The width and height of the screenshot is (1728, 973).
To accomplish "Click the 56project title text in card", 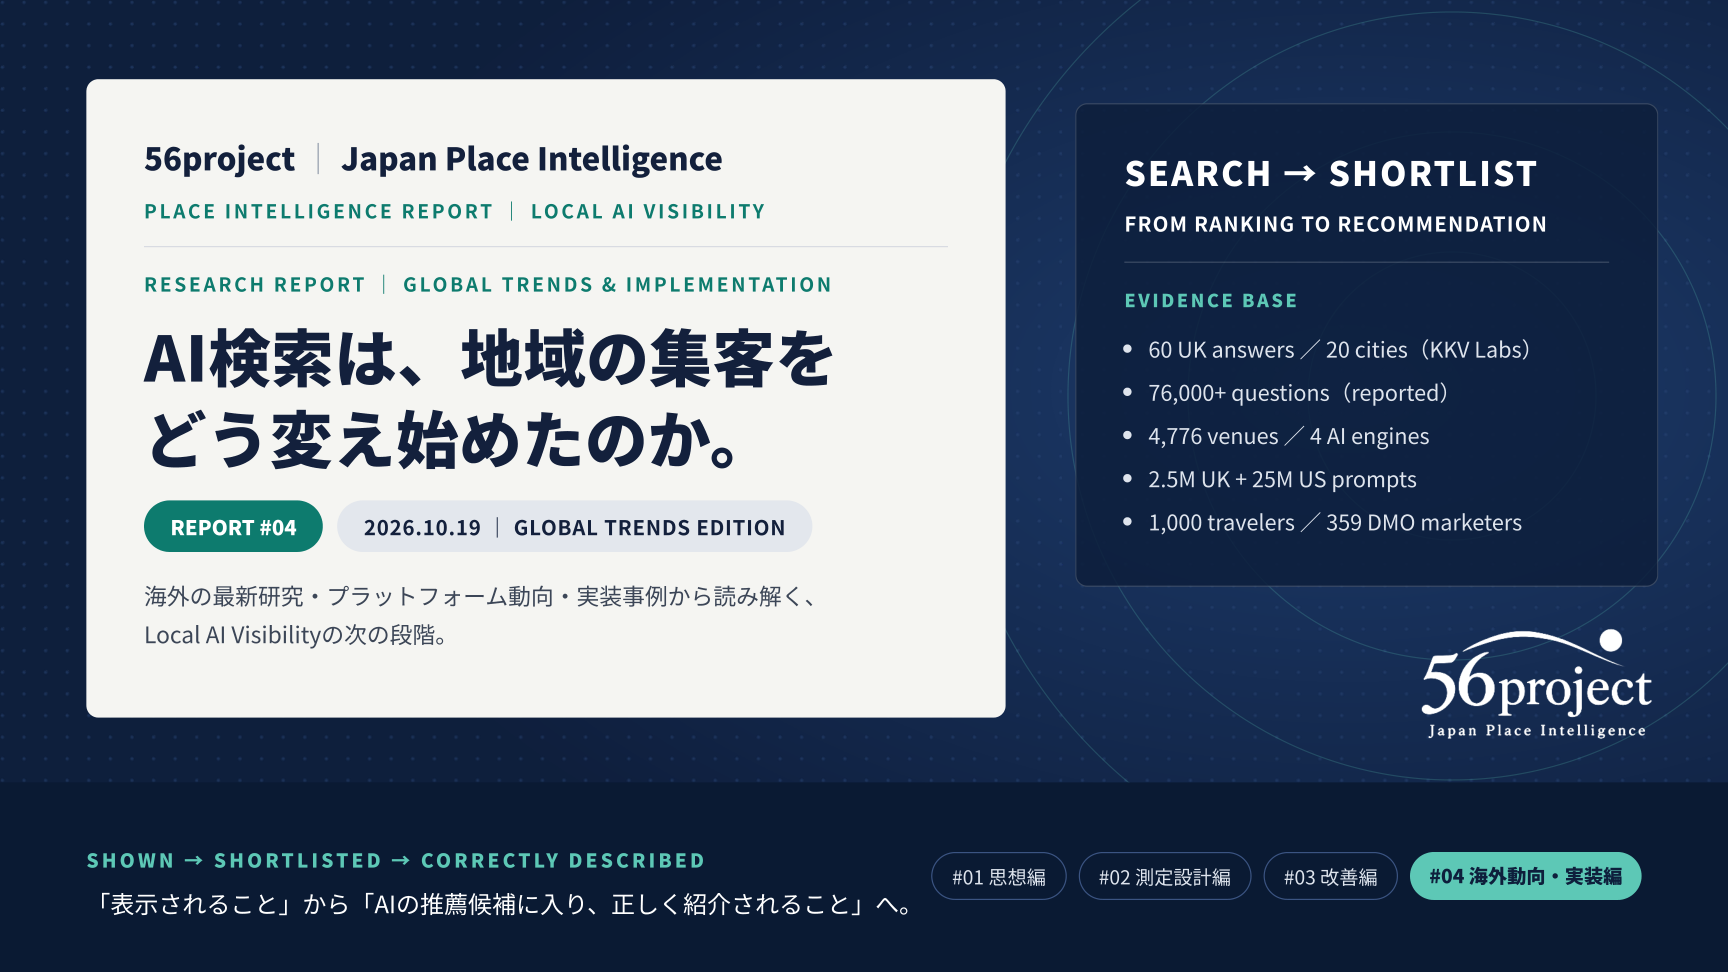I will point(219,159).
